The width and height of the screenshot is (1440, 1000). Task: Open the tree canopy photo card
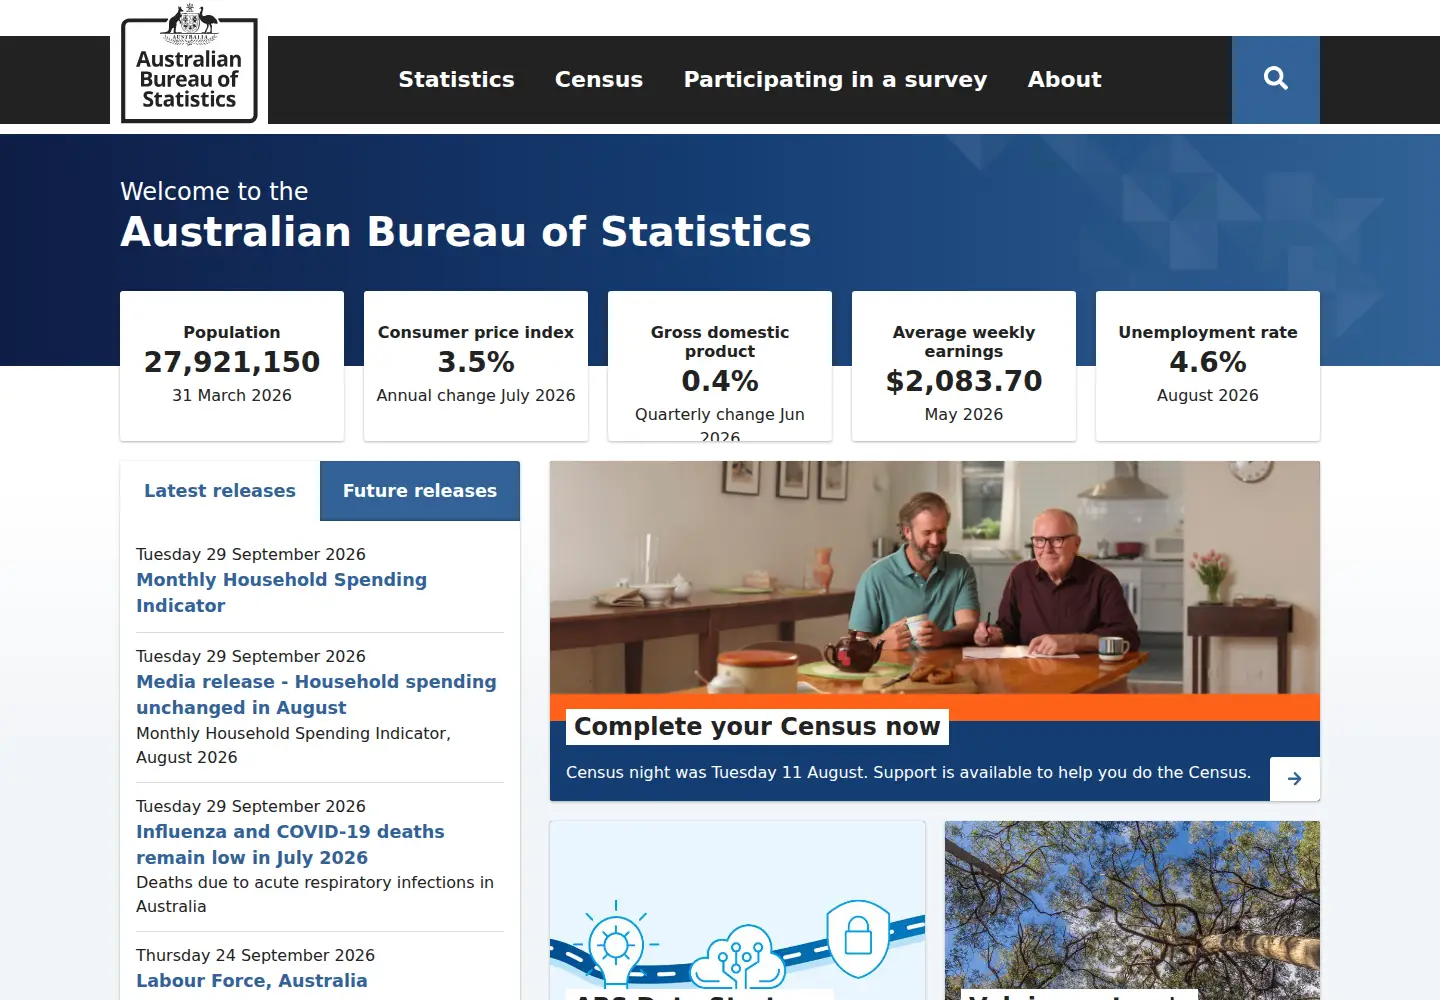1132,910
